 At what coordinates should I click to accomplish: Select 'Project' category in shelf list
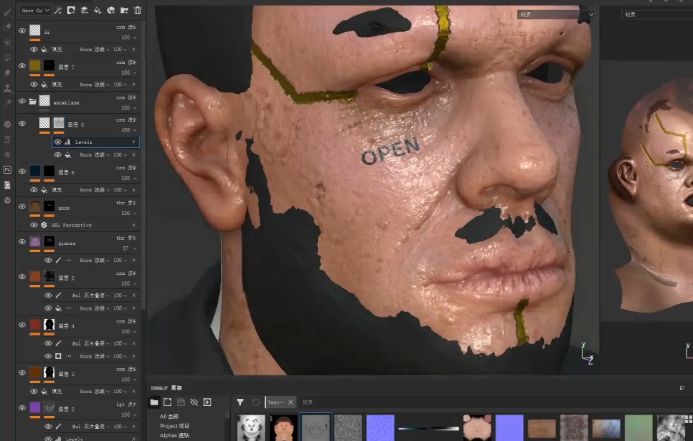(174, 426)
